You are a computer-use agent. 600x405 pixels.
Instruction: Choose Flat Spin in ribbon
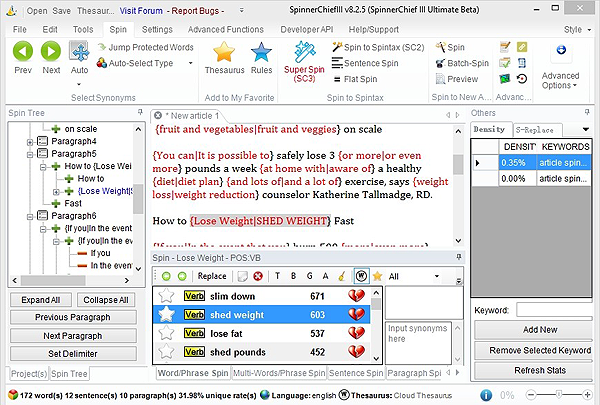pos(355,79)
